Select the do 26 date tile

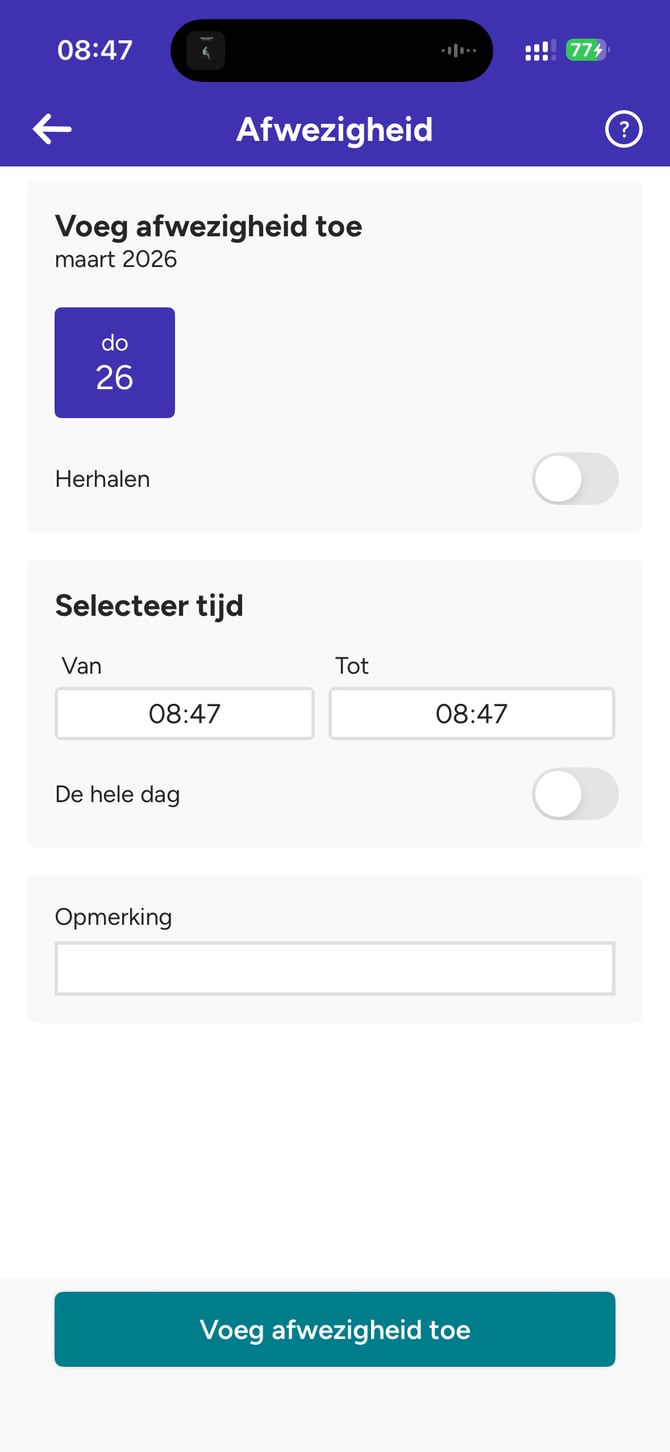[115, 362]
